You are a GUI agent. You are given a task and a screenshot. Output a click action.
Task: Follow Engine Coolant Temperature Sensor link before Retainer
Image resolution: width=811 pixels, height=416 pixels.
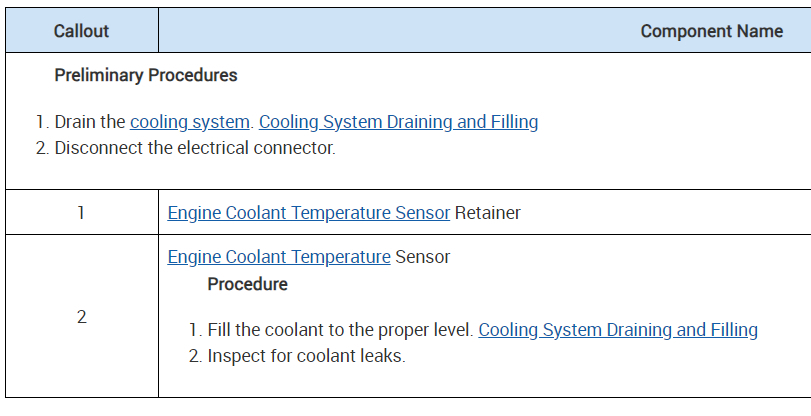pos(308,213)
